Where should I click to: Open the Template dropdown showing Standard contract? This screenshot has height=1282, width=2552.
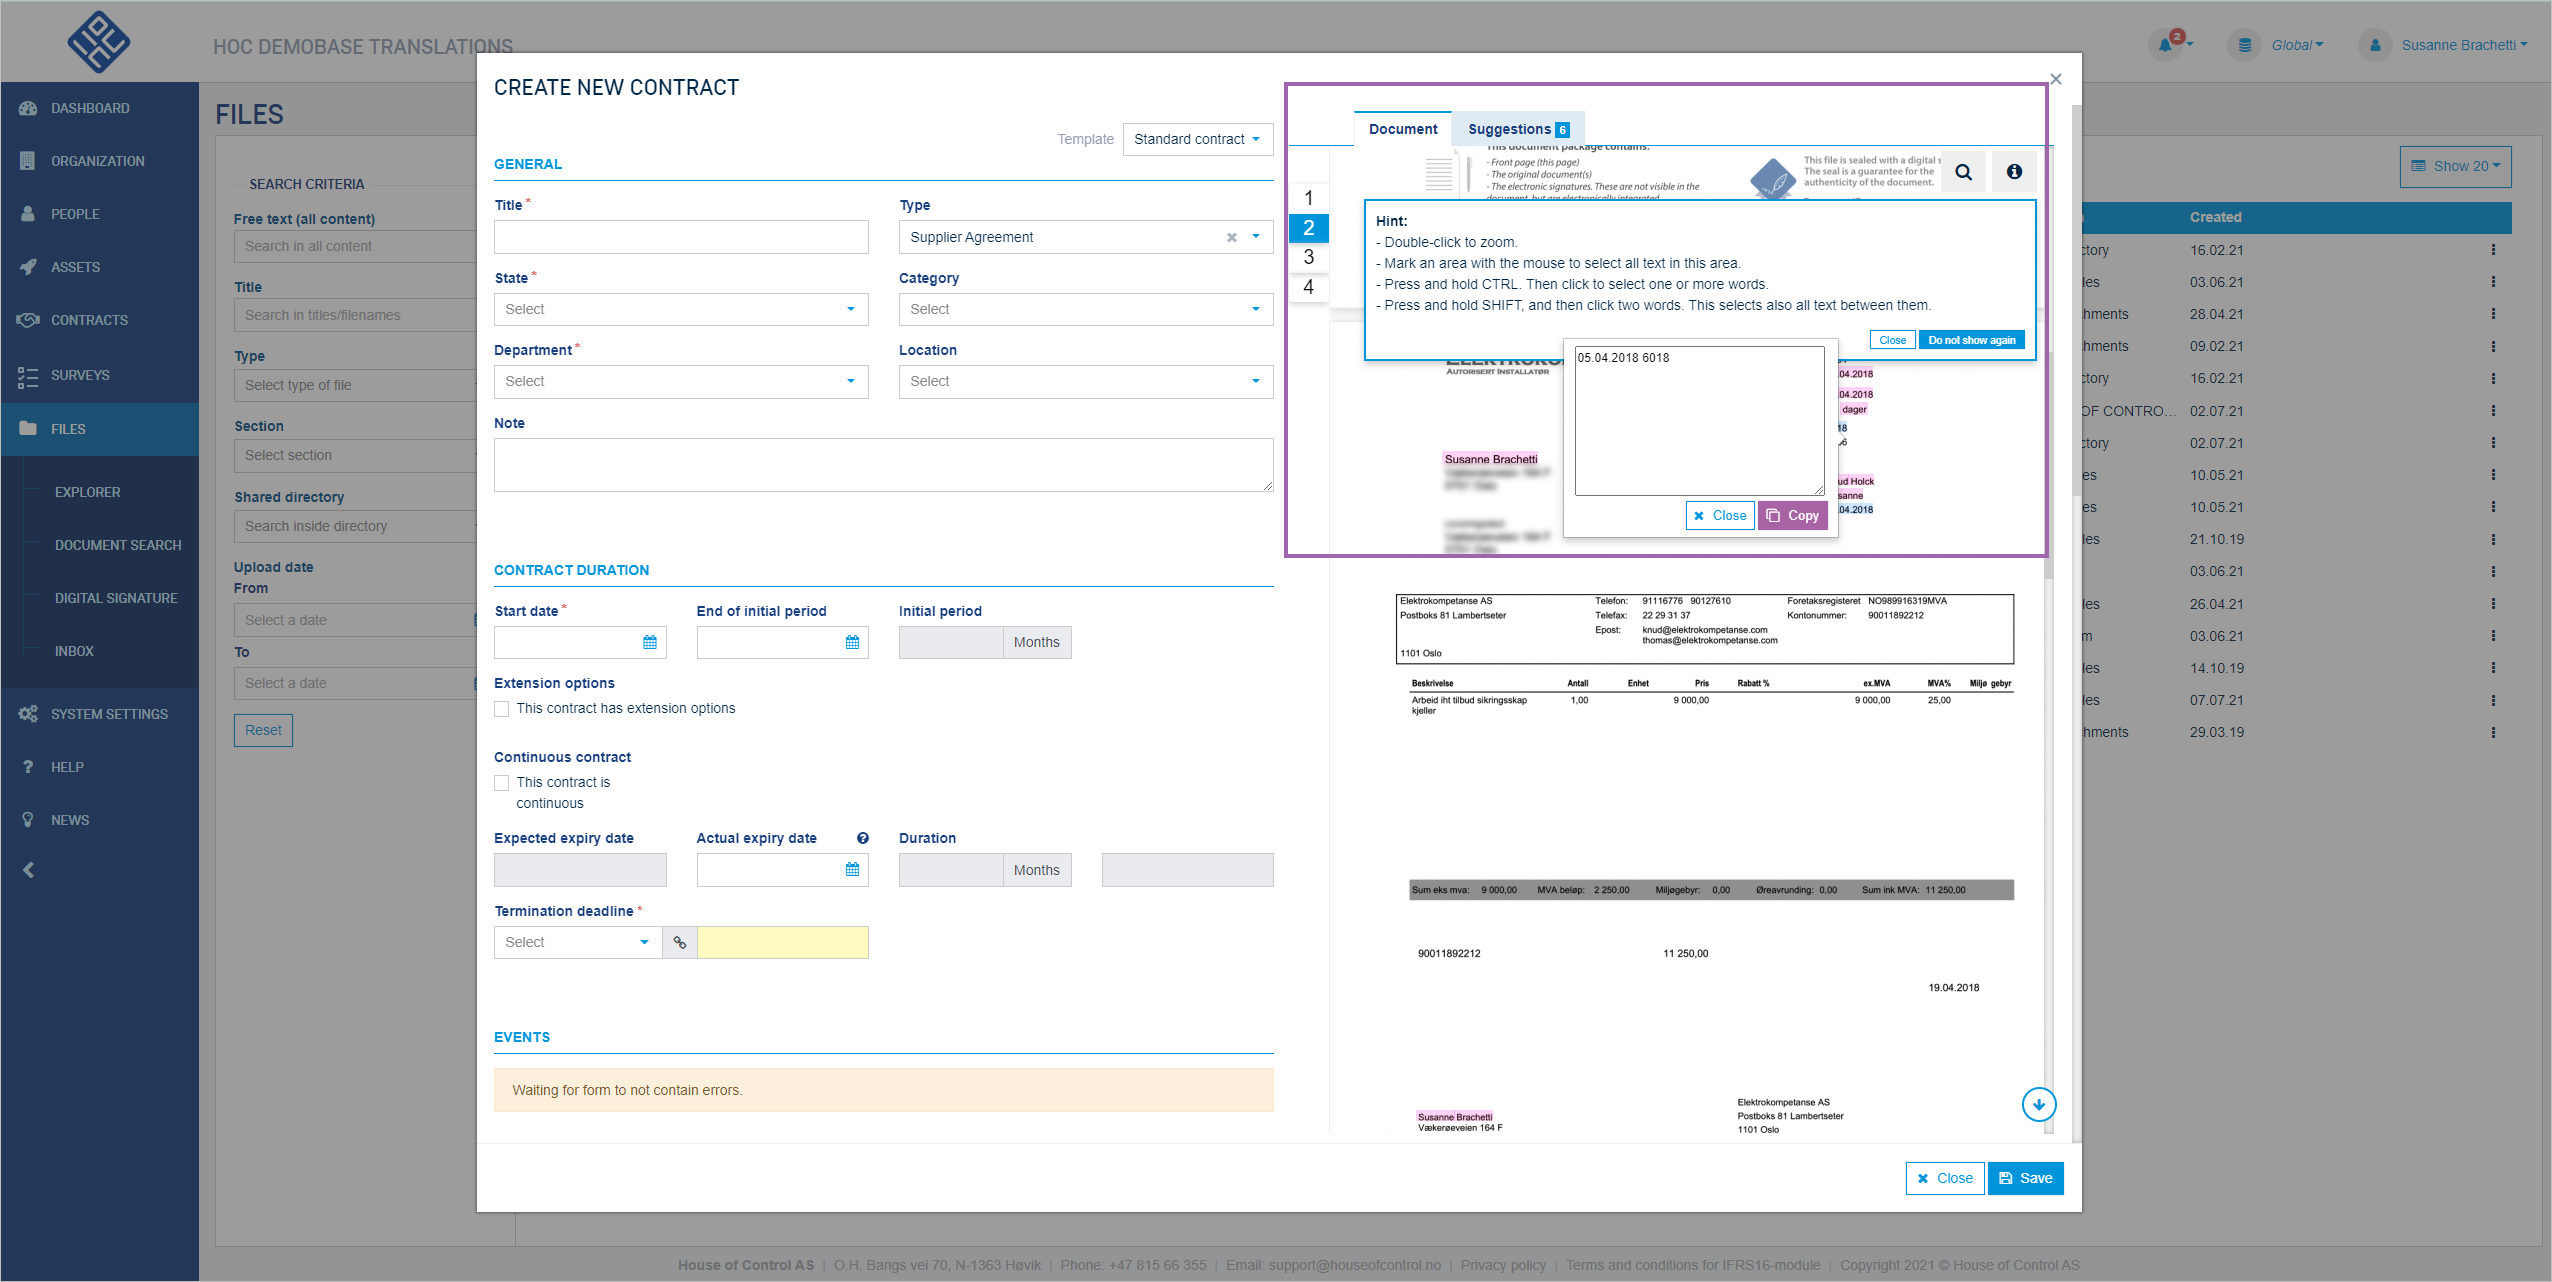(x=1196, y=139)
